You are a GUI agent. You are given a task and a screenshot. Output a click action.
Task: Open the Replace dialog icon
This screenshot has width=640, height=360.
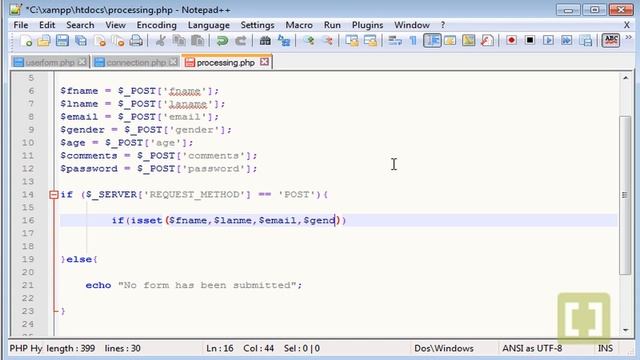(x=284, y=41)
